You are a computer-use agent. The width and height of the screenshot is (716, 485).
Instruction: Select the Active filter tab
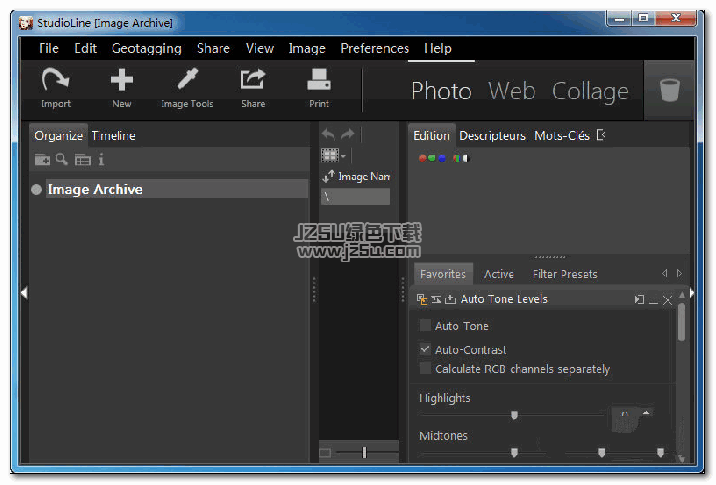tap(499, 274)
